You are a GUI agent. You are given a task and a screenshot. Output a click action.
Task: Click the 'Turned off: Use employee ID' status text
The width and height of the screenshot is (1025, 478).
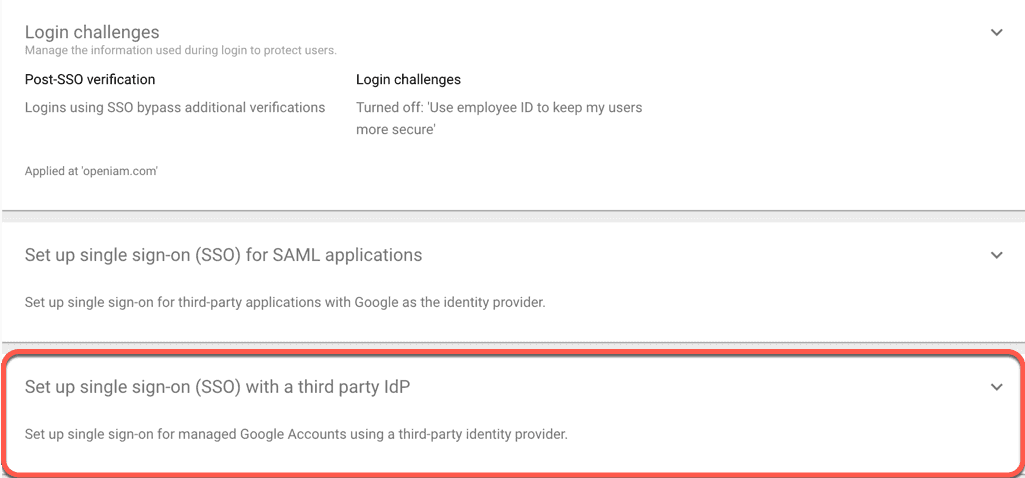(x=499, y=107)
